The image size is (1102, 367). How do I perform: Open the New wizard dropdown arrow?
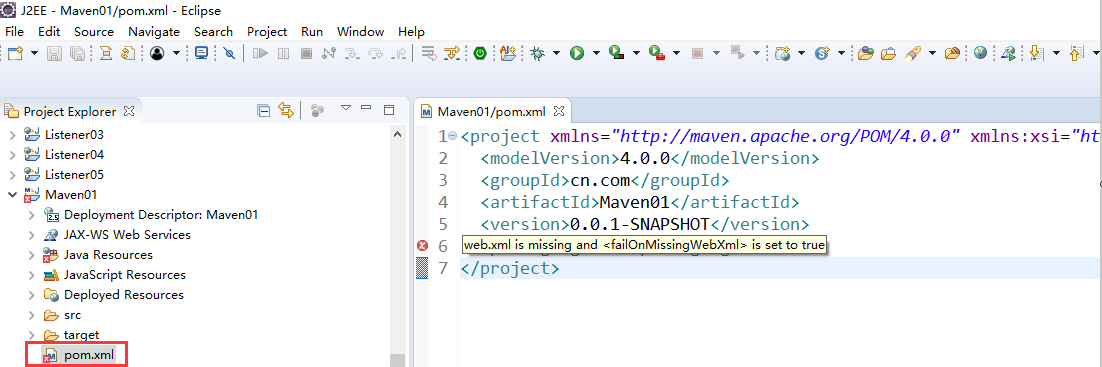click(34, 53)
